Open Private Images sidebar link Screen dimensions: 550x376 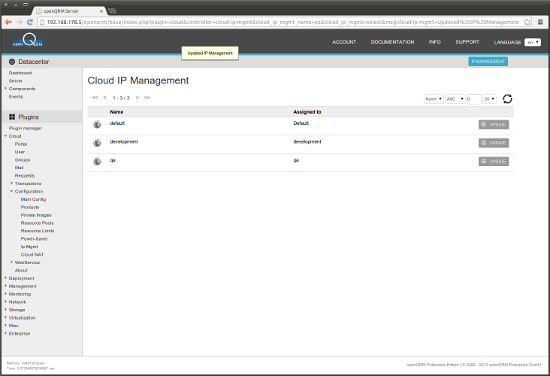coord(36,215)
